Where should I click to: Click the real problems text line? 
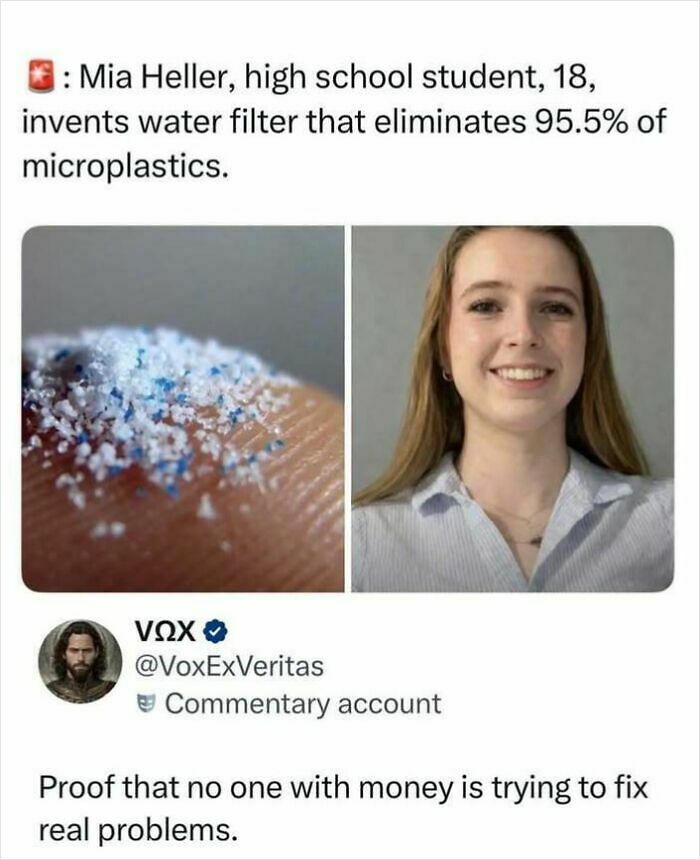click(x=138, y=832)
